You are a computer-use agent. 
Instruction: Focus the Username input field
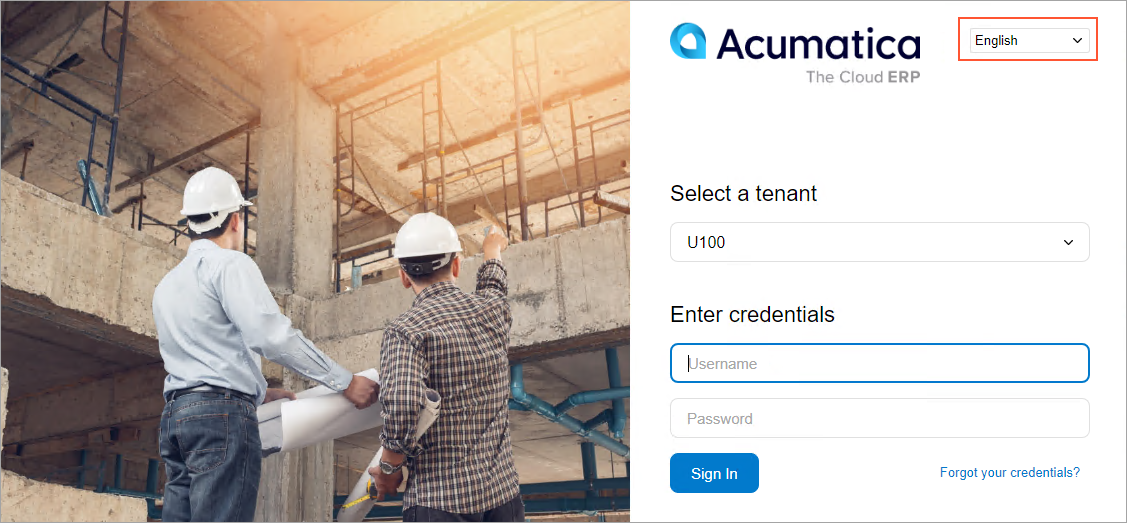(879, 363)
